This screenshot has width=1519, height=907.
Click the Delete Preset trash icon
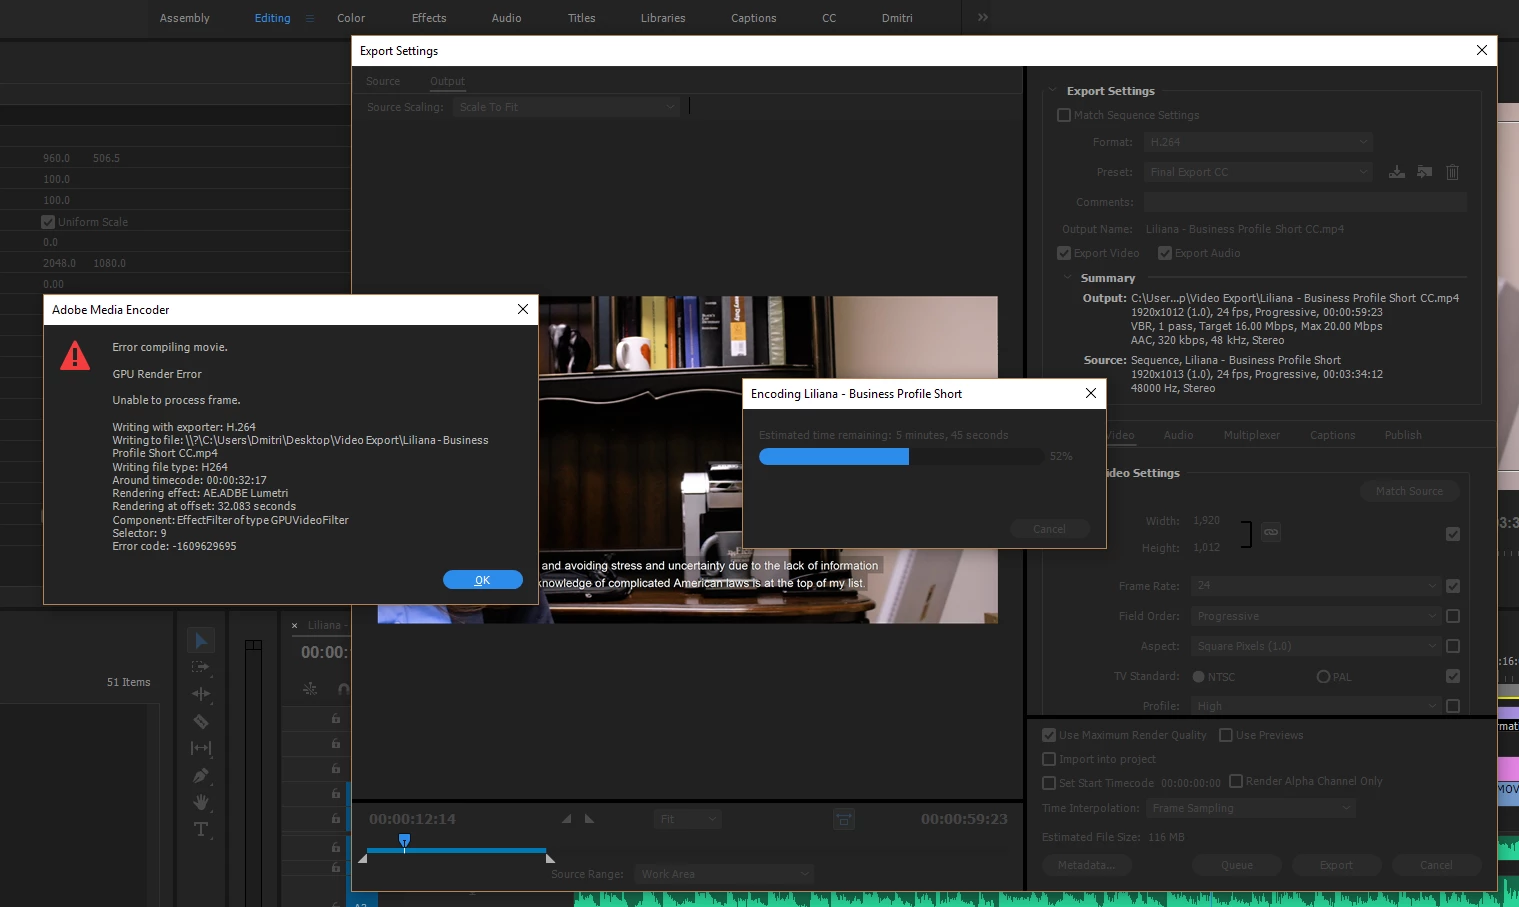pyautogui.click(x=1452, y=172)
